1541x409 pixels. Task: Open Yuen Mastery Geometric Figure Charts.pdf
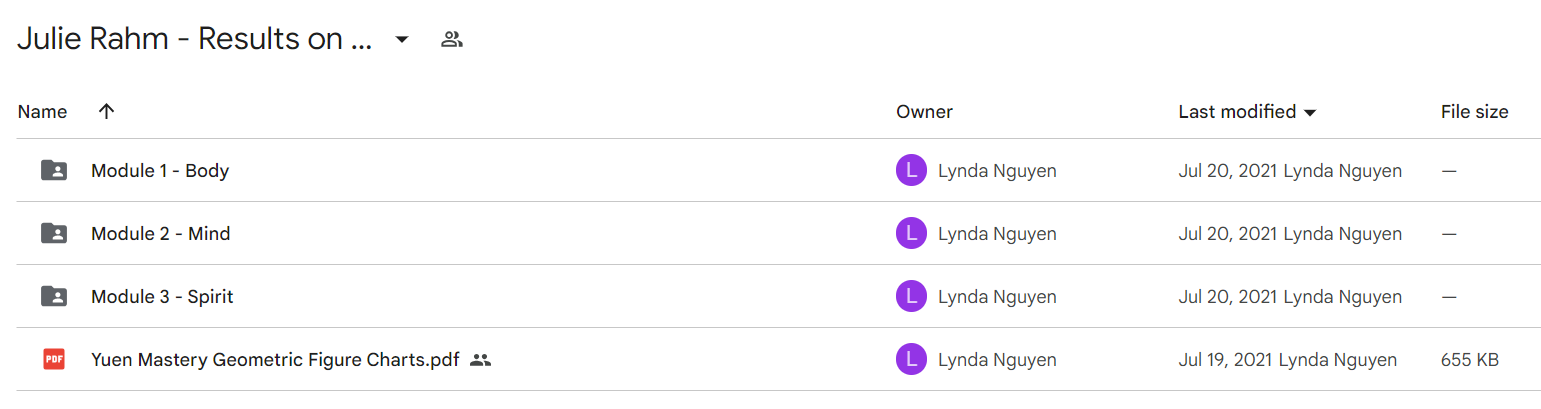[x=275, y=360]
